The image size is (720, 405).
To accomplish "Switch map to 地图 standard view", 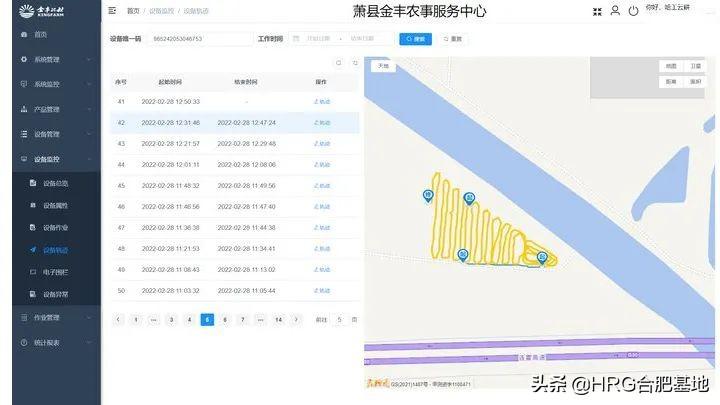I will (x=671, y=66).
